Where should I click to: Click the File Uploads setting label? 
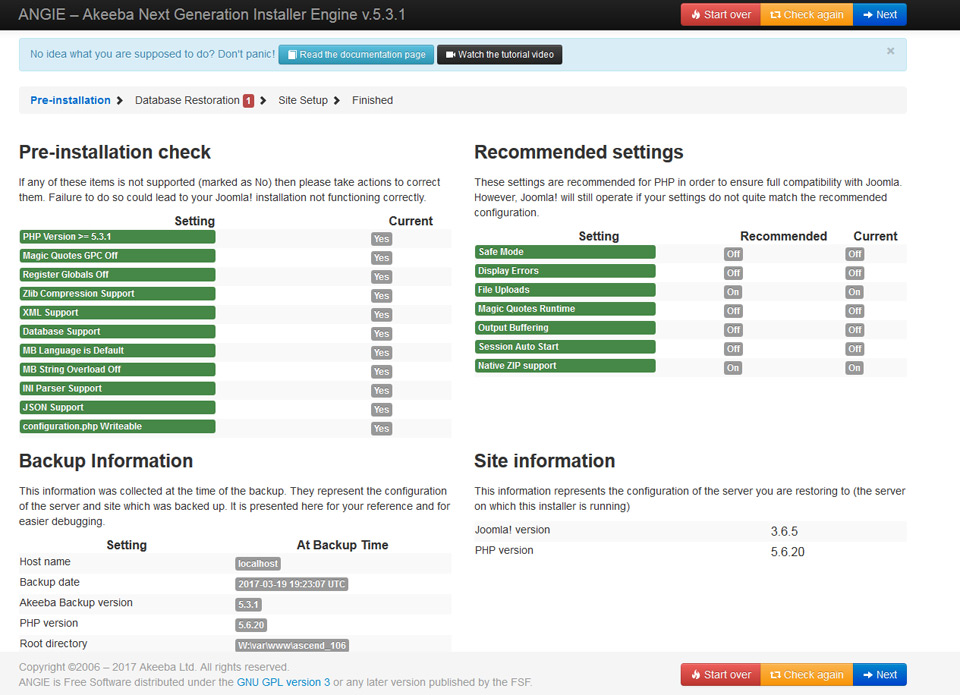click(x=565, y=290)
